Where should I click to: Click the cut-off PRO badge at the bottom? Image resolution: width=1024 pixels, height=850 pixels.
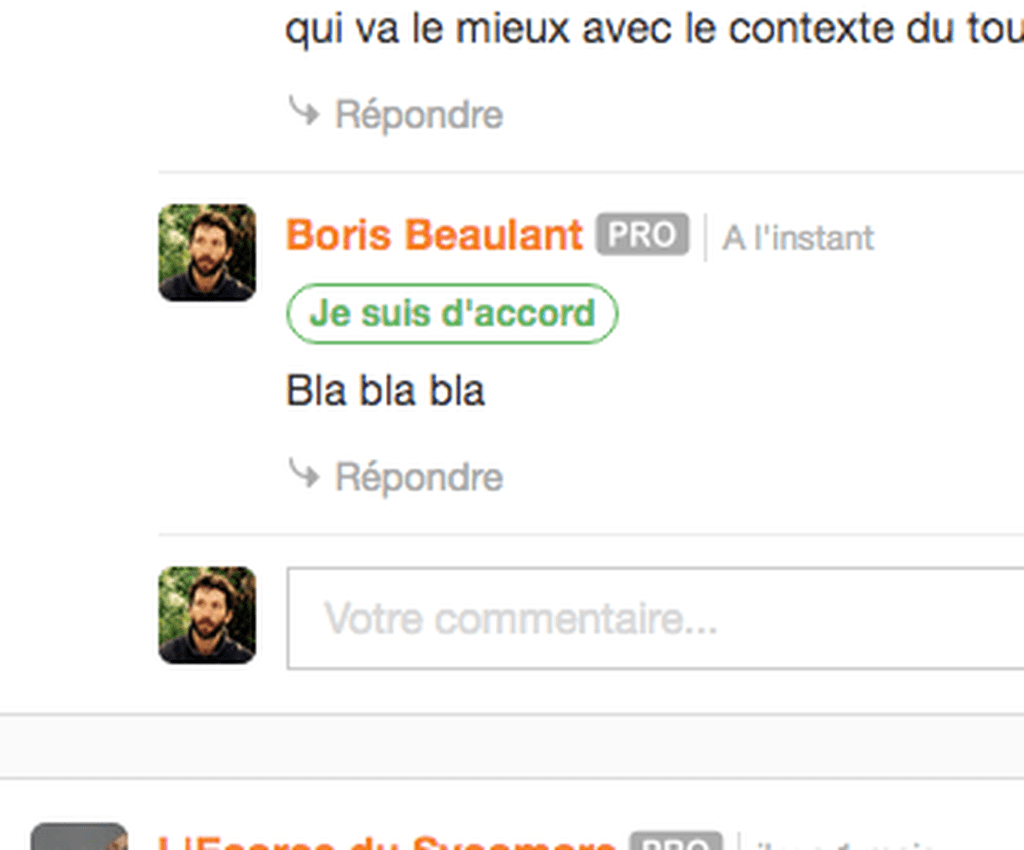(676, 841)
